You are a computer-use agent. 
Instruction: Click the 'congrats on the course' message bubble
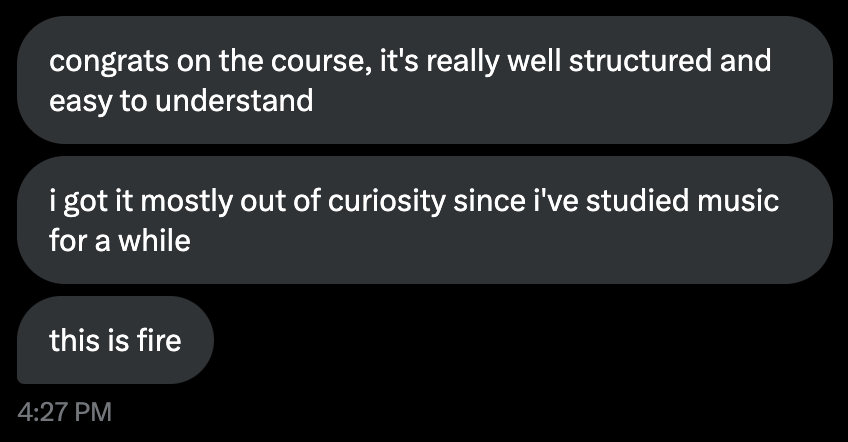(x=424, y=80)
